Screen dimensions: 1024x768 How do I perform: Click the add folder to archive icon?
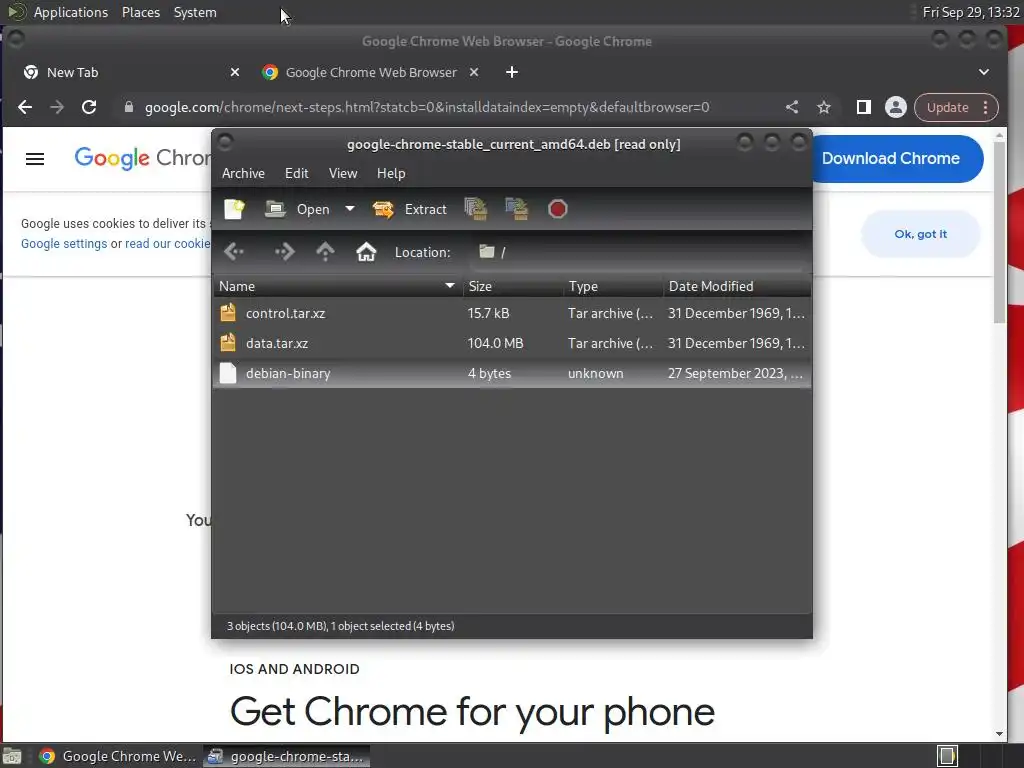(517, 209)
